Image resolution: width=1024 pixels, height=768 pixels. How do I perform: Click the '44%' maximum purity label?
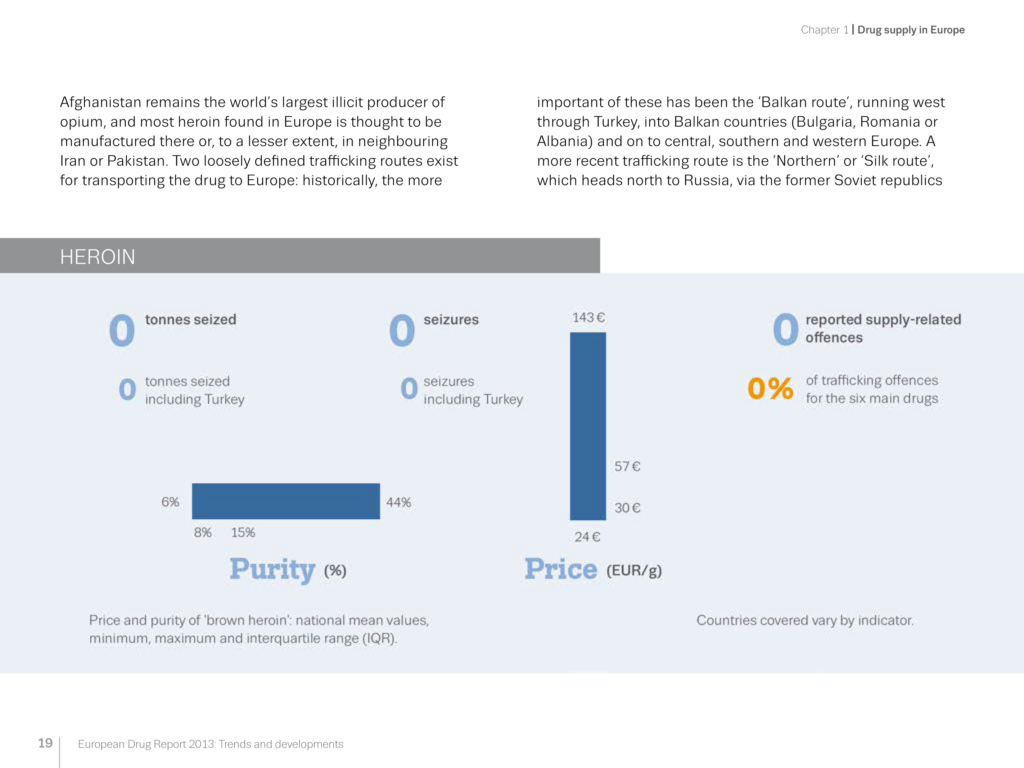[x=398, y=502]
